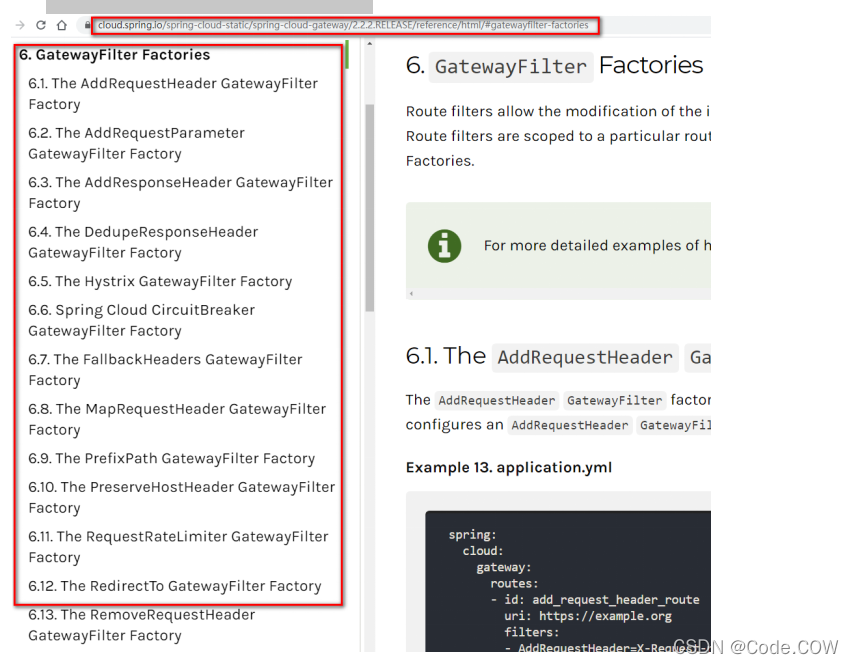Open 6.5 Hystrix GatewayFilter Factory link
The height and width of the screenshot is (664, 854).
(160, 281)
